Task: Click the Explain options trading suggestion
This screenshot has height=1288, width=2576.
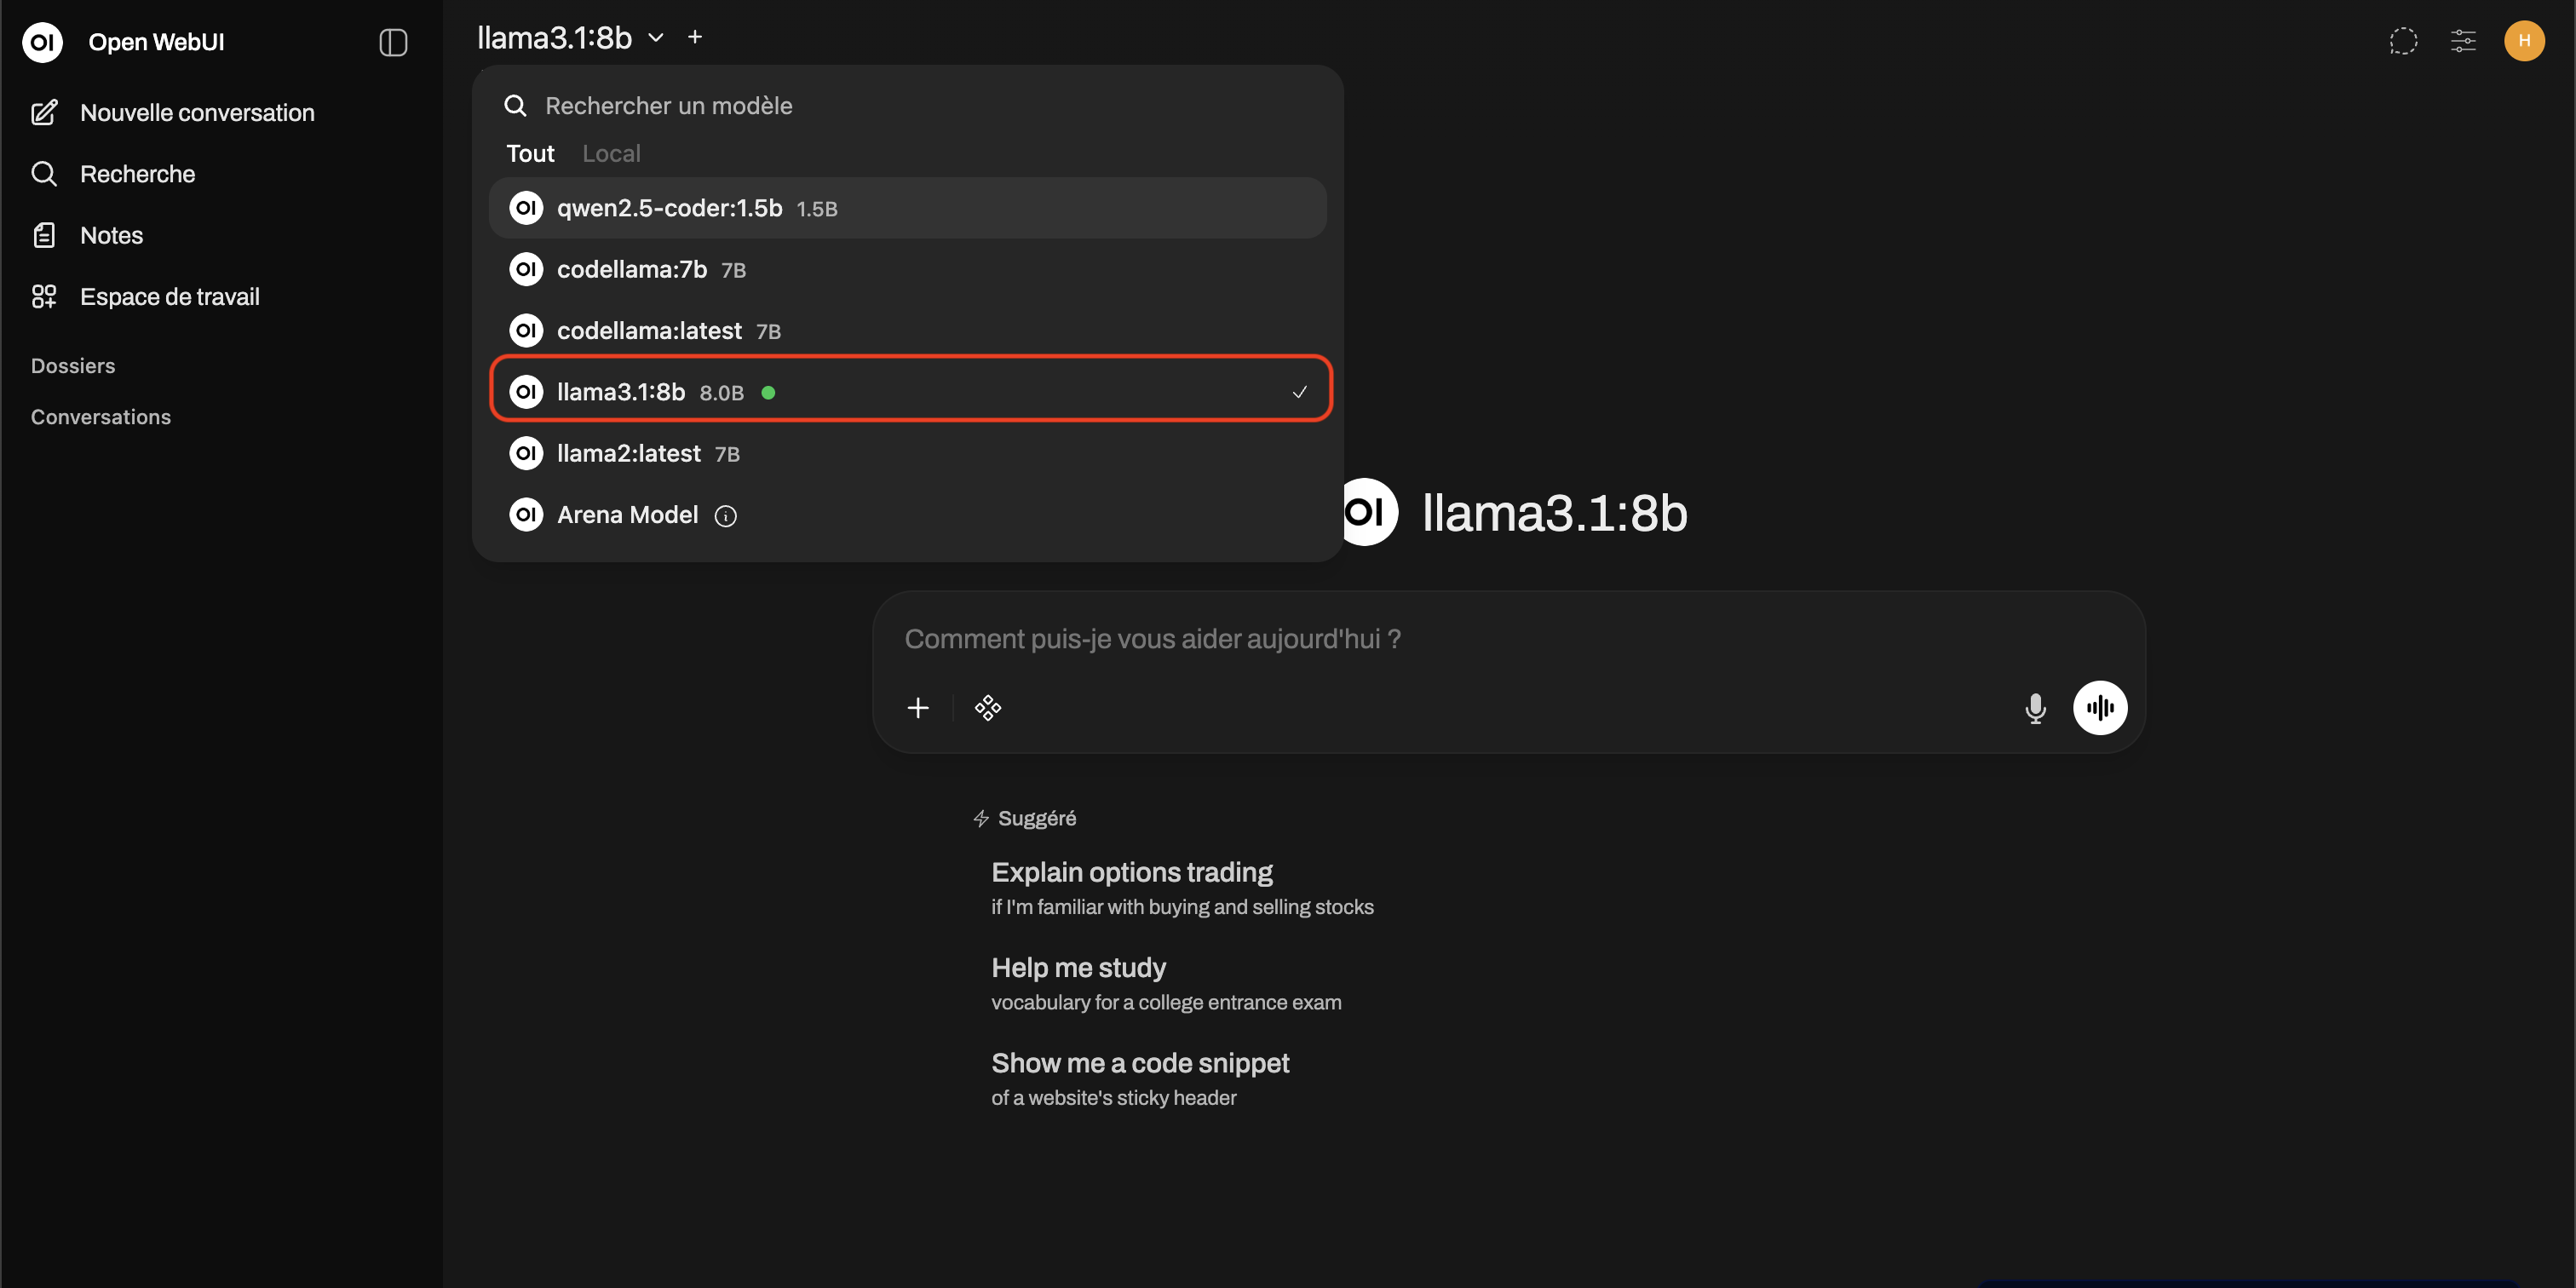Action: pyautogui.click(x=1131, y=873)
